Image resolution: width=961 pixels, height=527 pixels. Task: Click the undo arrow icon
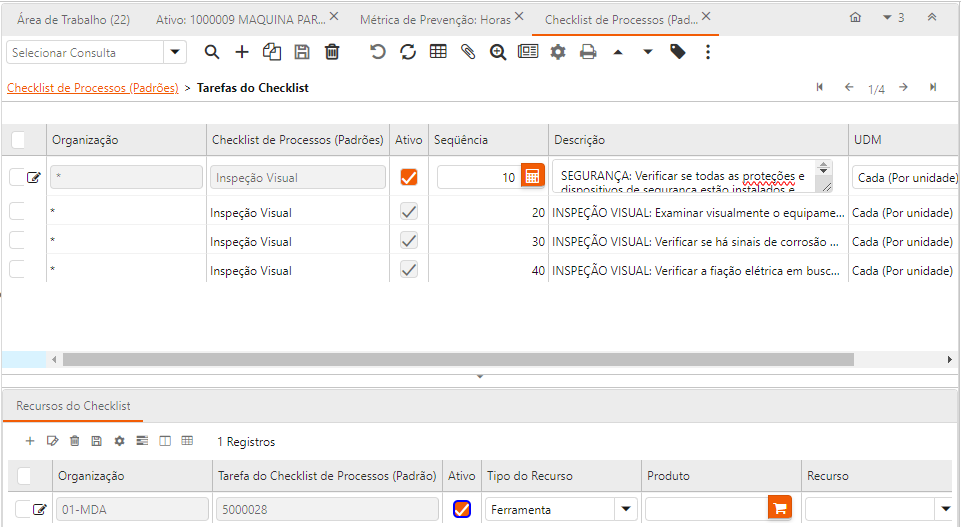coord(378,52)
